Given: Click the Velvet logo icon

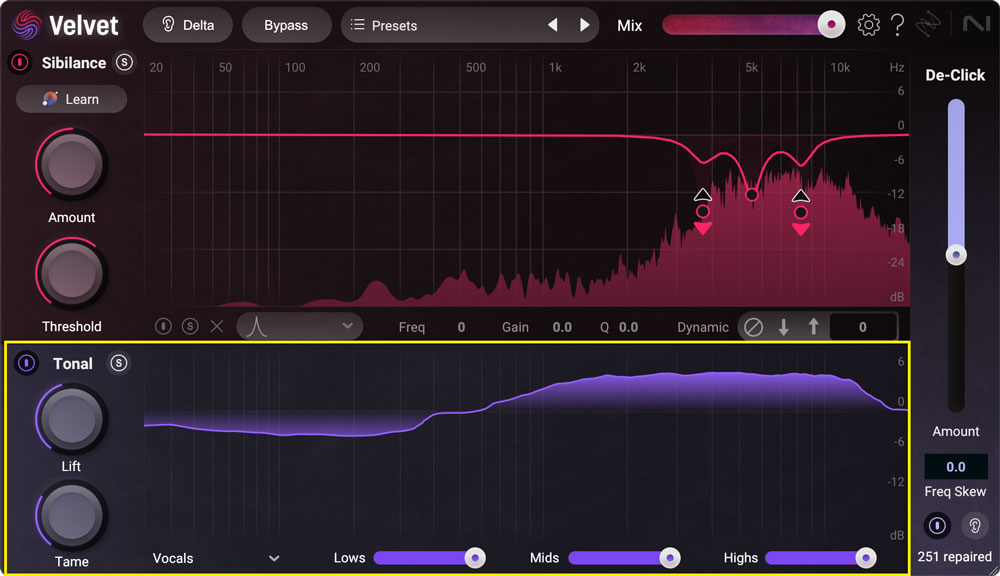Looking at the screenshot, I should 27,26.
